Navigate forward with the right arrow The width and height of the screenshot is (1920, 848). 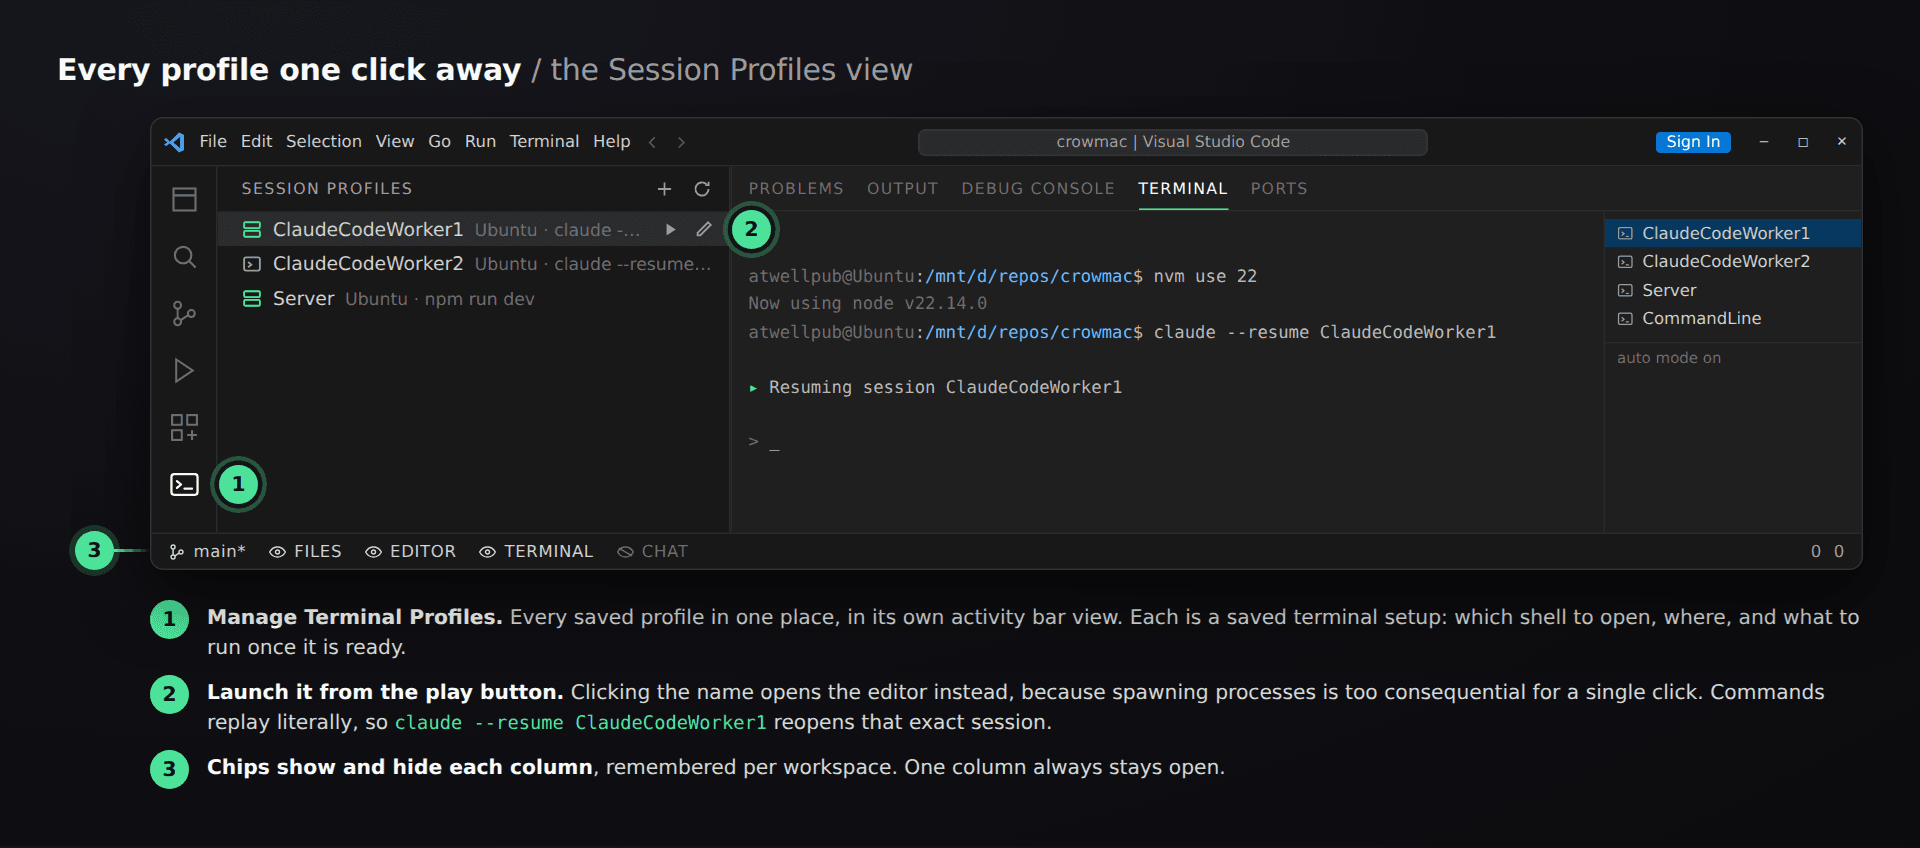pos(681,142)
